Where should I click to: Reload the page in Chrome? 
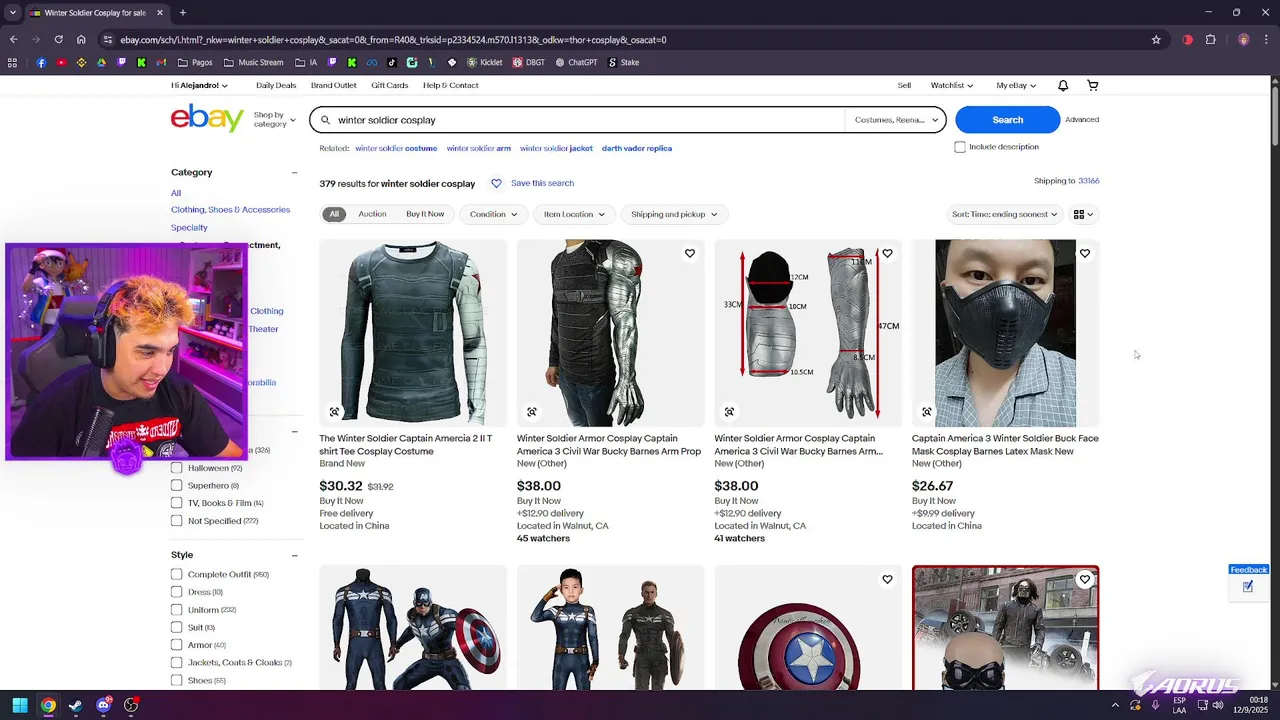(58, 40)
